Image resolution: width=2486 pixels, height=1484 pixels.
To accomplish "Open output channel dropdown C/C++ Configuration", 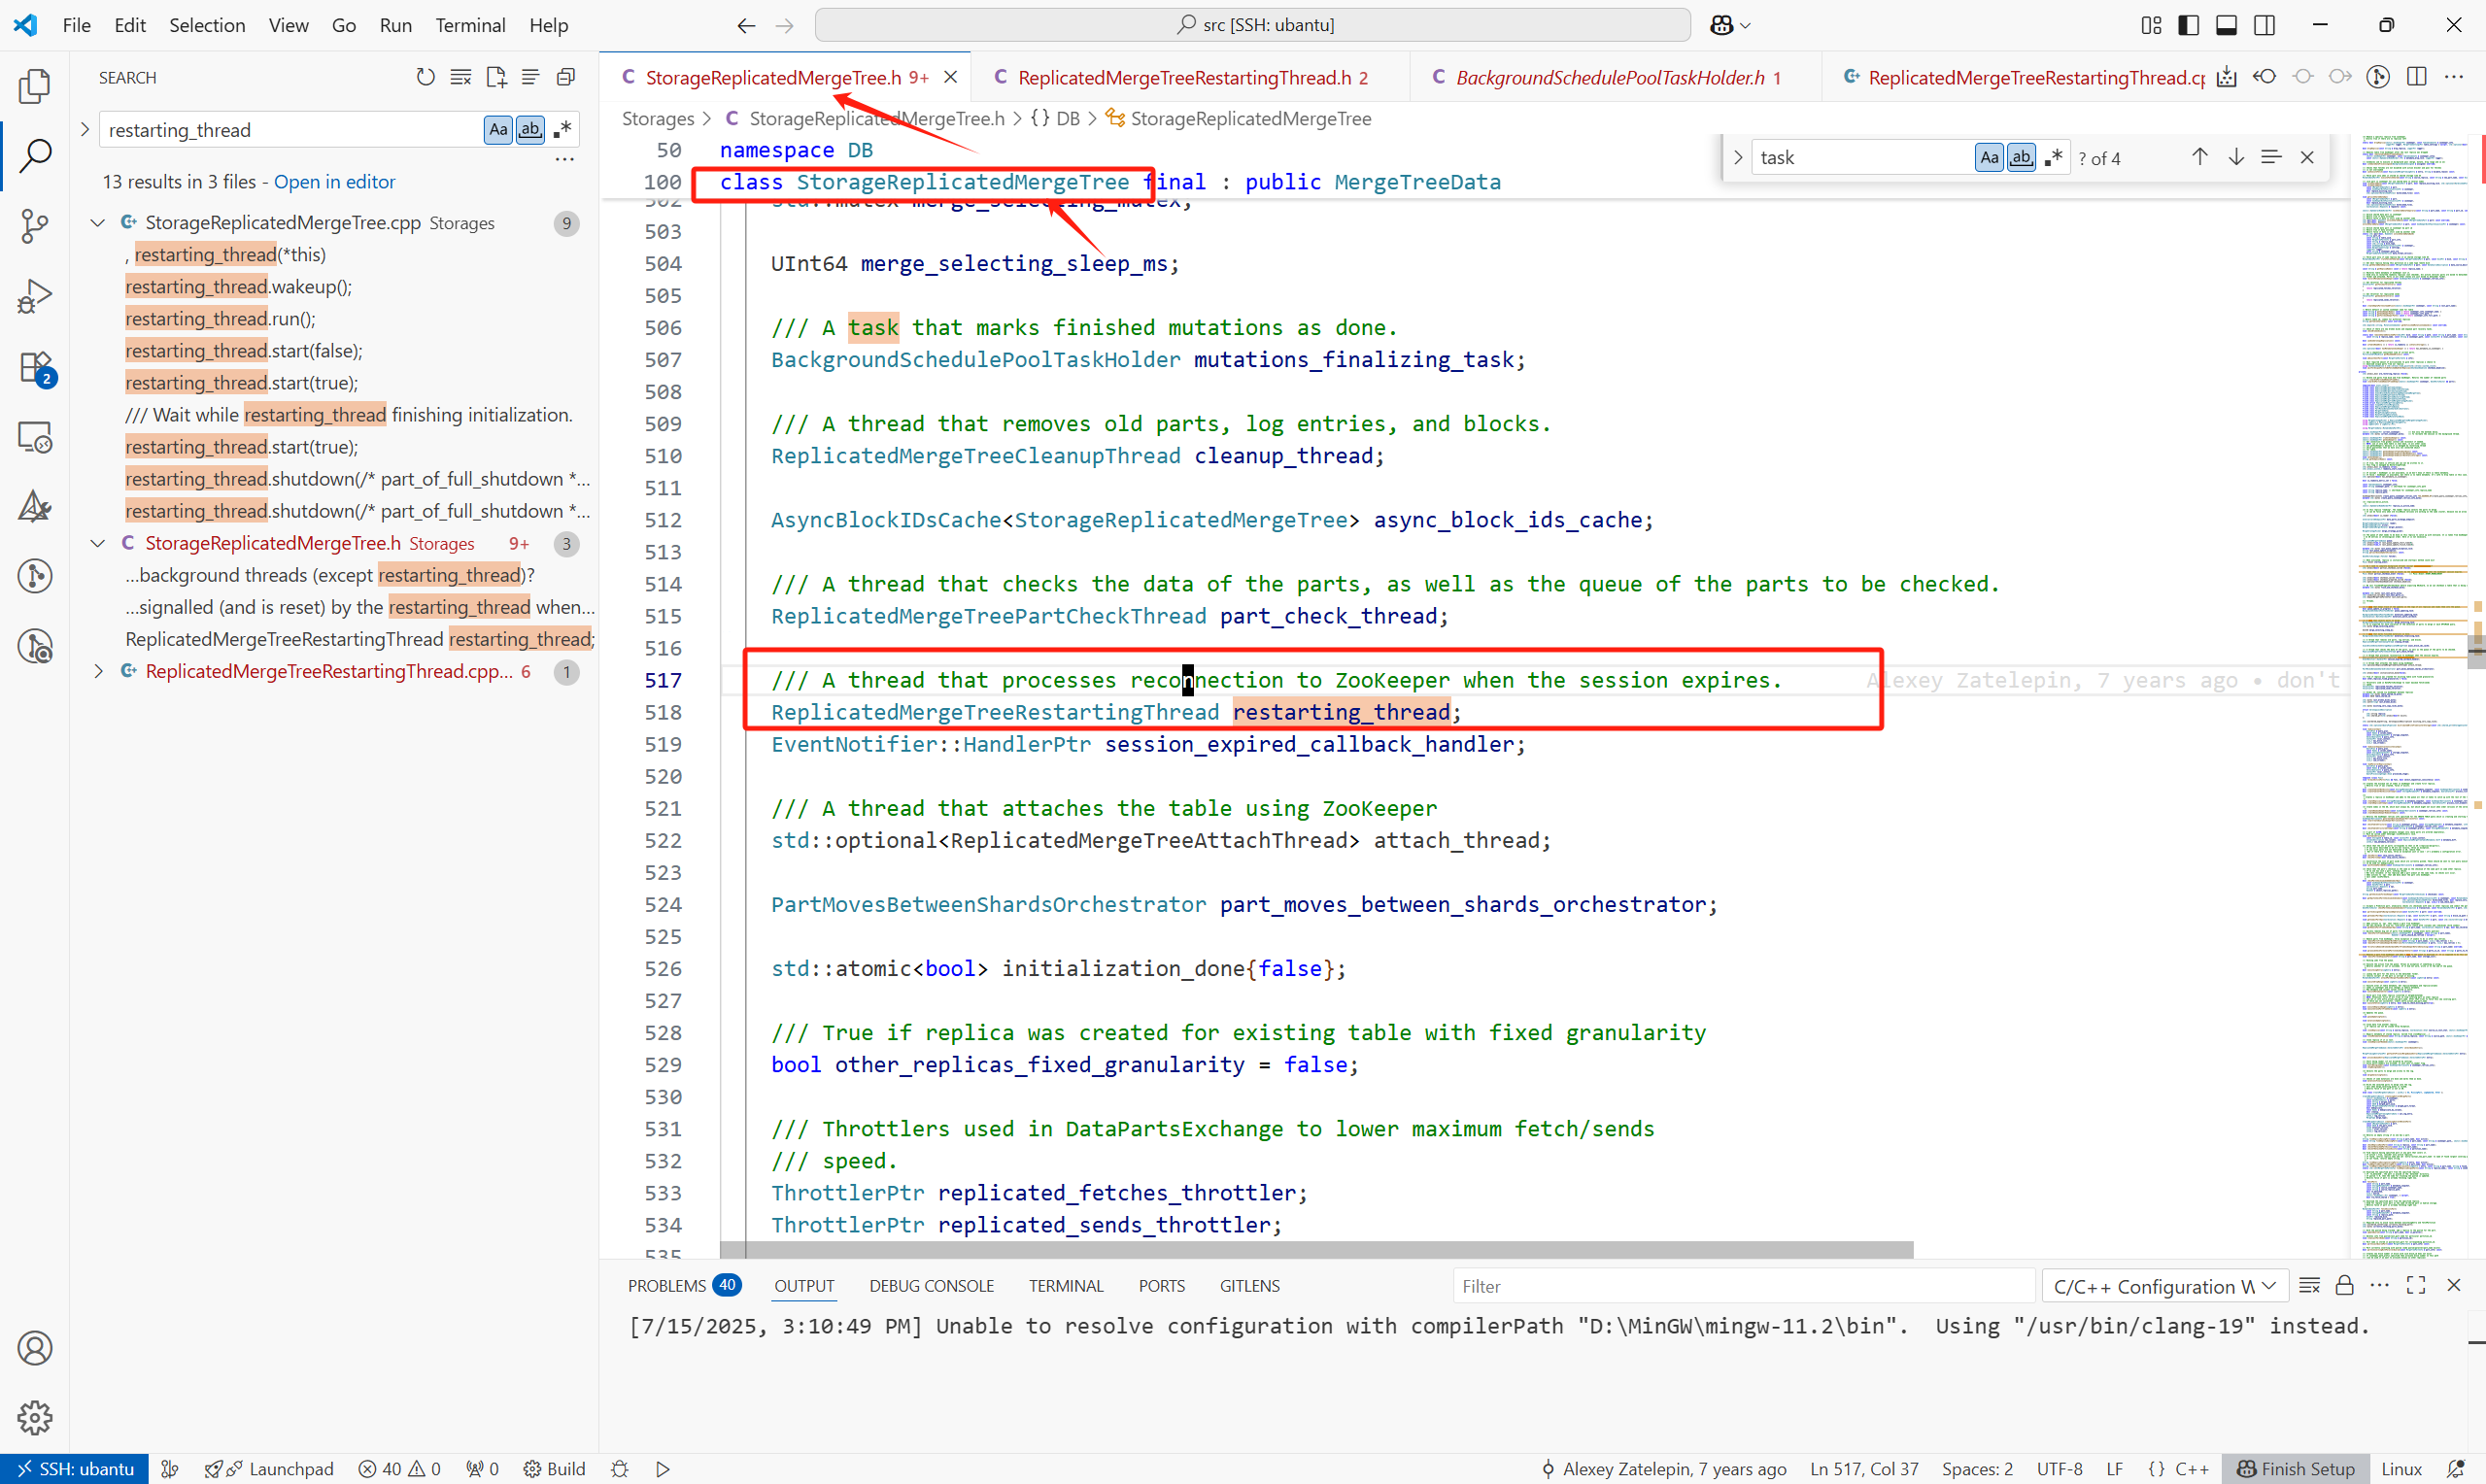I will (2164, 1286).
